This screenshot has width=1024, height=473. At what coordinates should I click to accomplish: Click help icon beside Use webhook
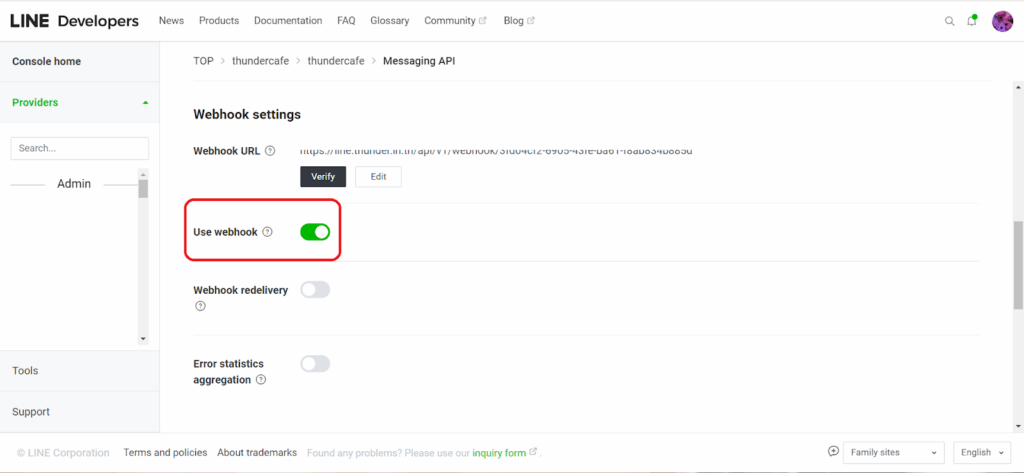pos(267,232)
